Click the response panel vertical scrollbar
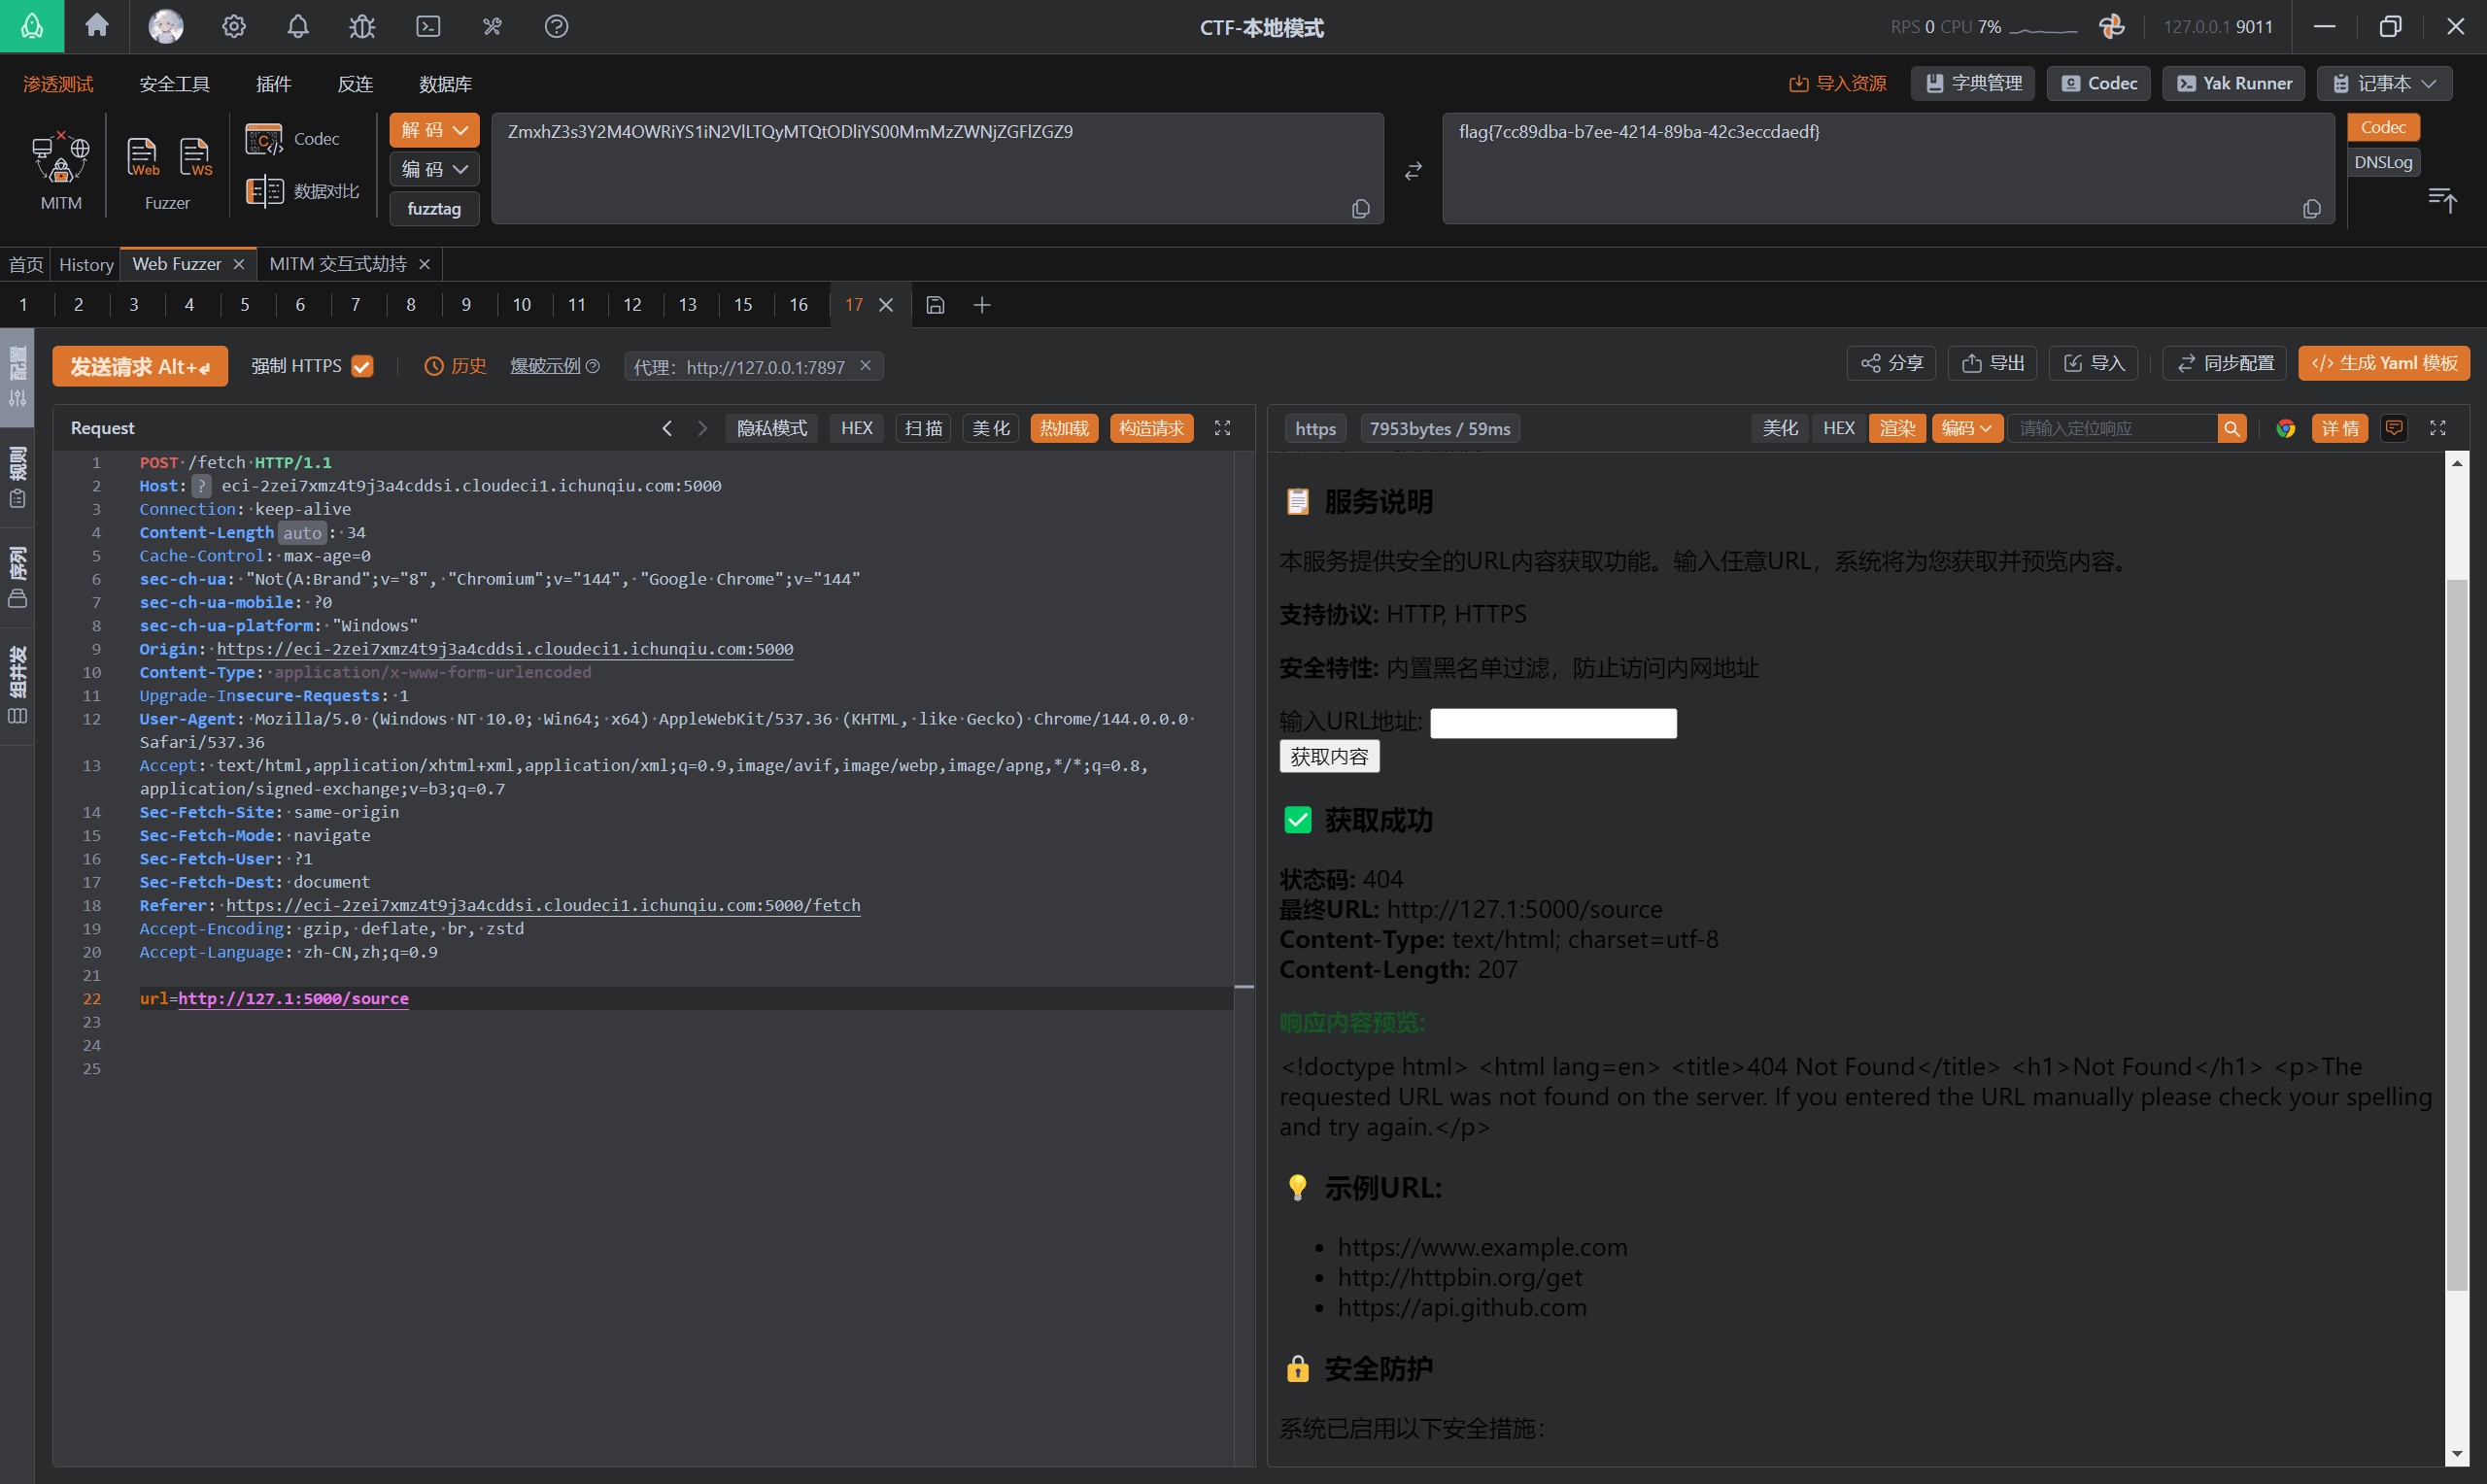This screenshot has width=2487, height=1484. 2456,934
